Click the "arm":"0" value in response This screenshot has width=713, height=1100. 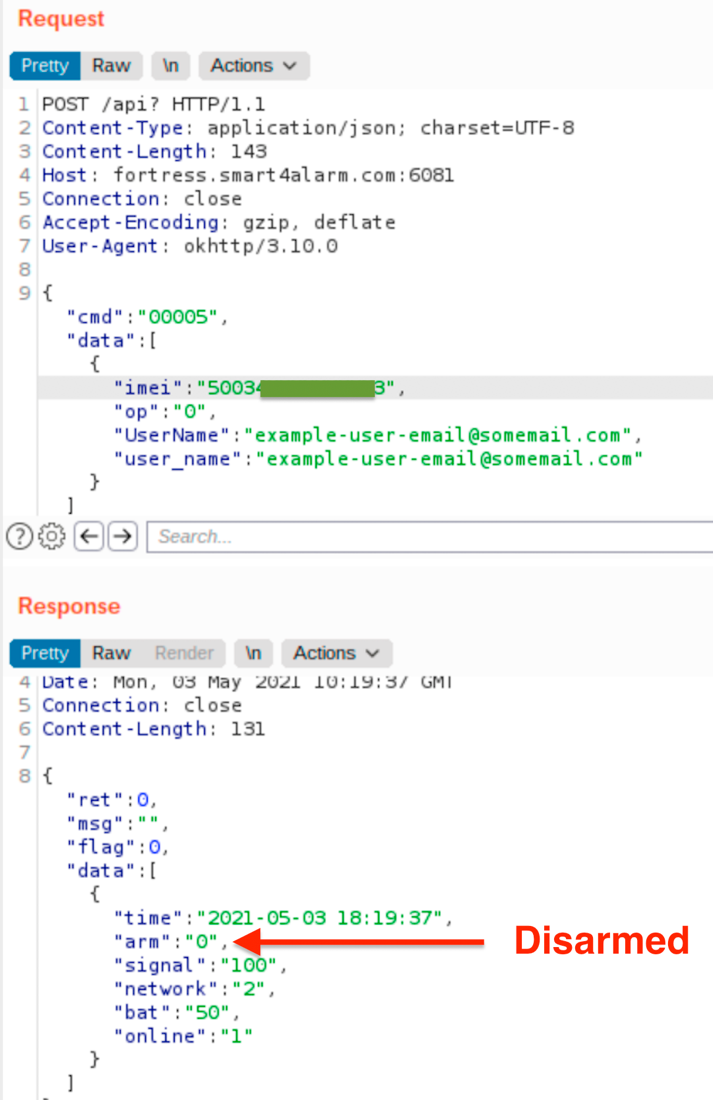click(x=205, y=941)
